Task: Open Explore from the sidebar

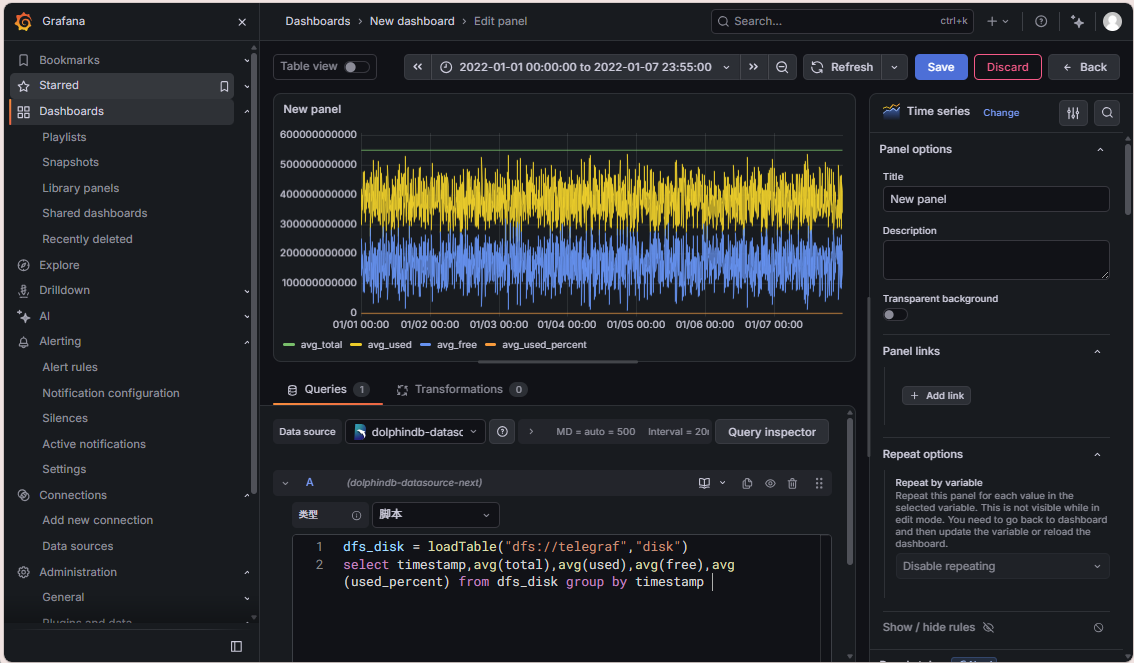Action: point(59,265)
